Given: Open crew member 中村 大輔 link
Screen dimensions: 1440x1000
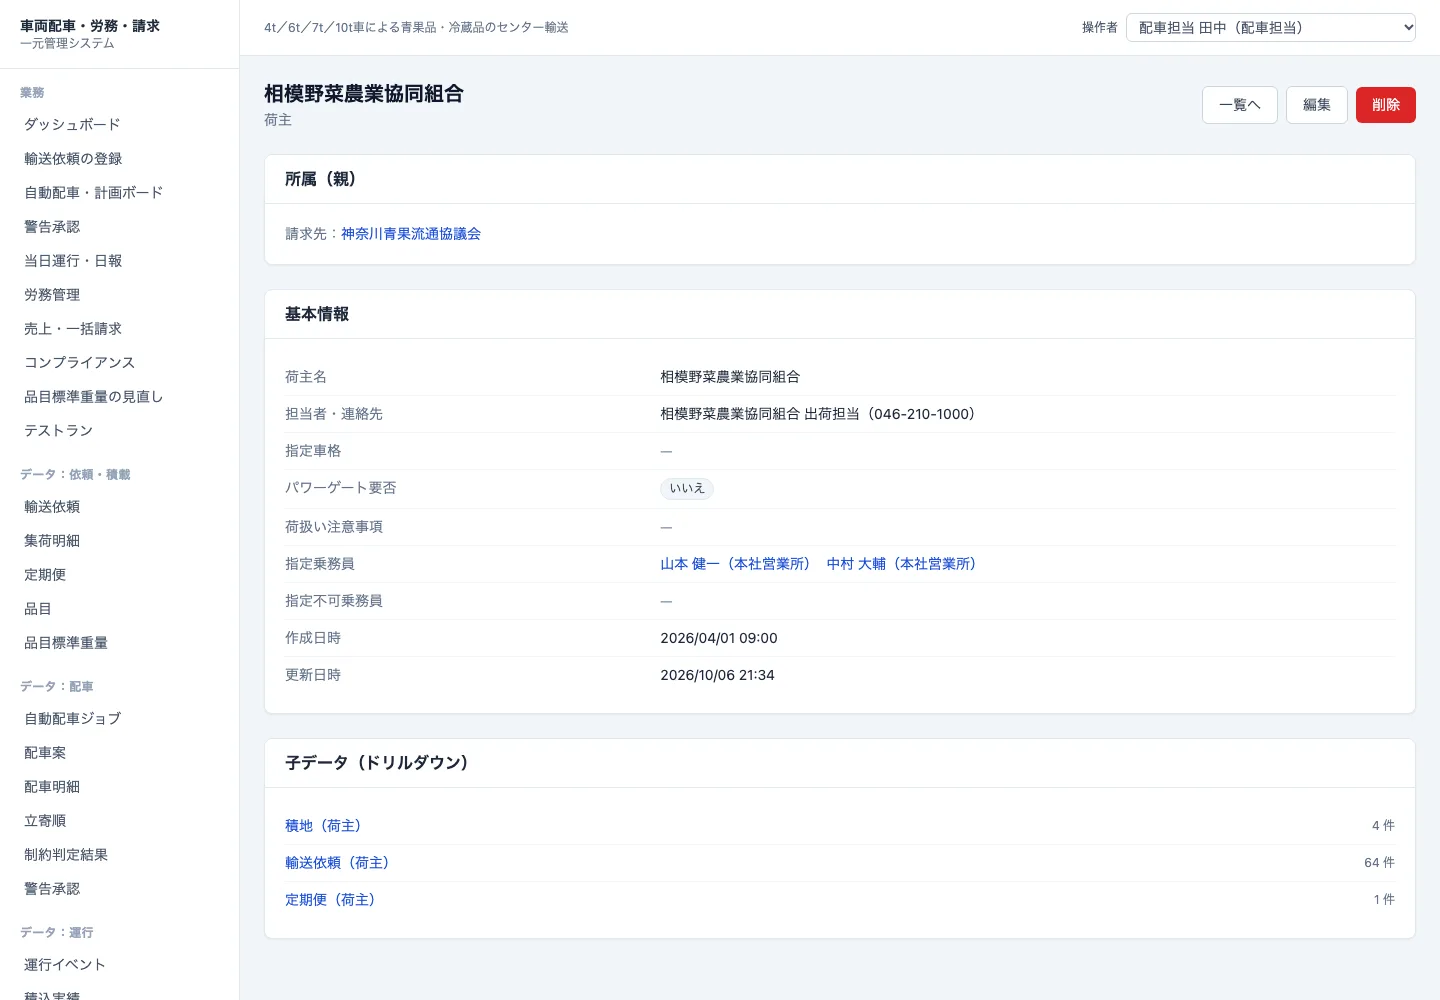Looking at the screenshot, I should coord(901,564).
